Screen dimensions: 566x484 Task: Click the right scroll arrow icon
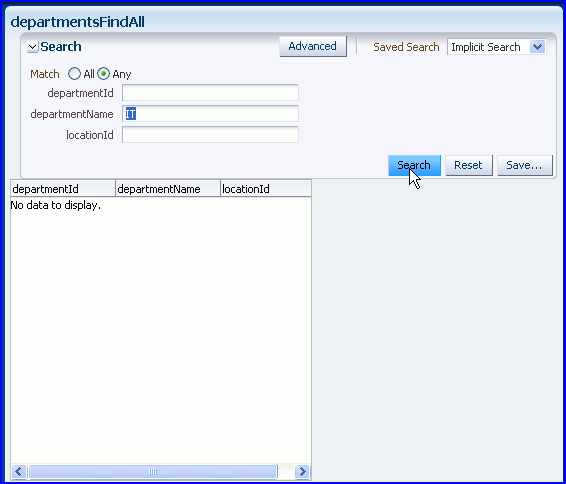click(x=302, y=471)
